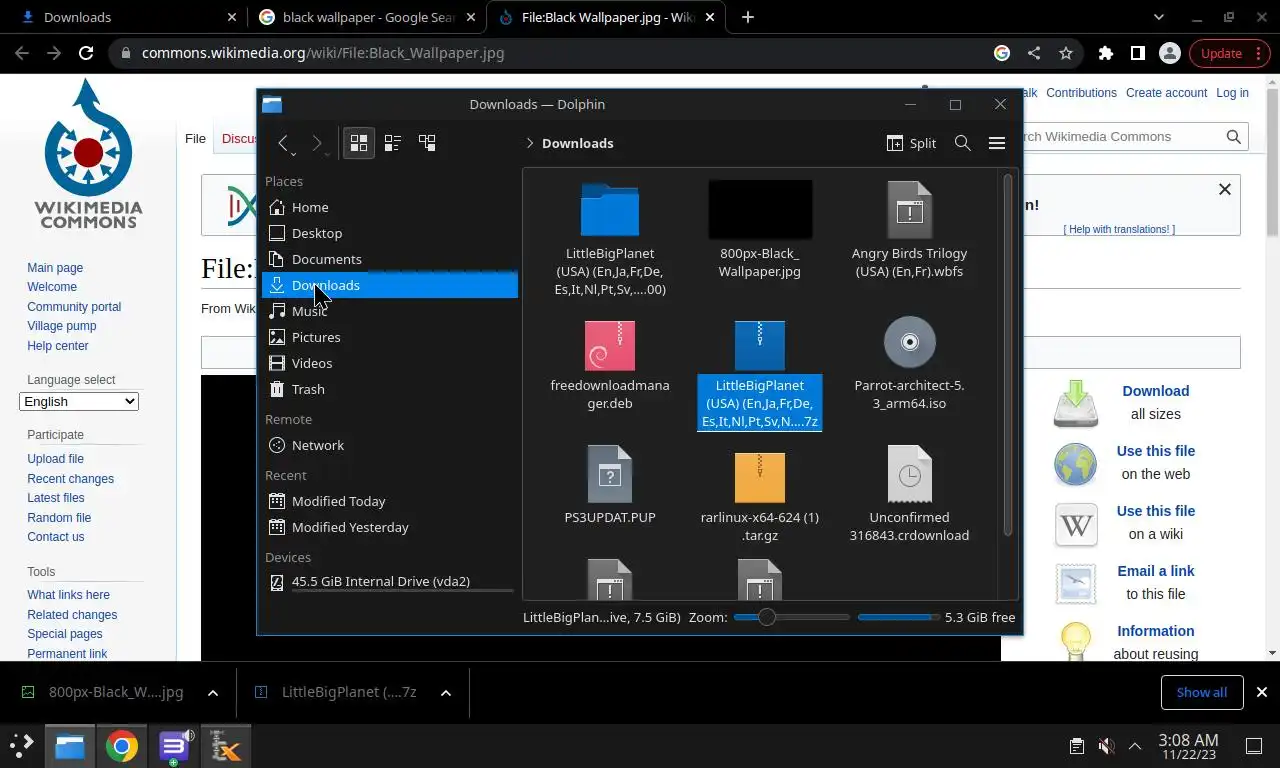The width and height of the screenshot is (1280, 768).
Task: Select the LittleBigPlanet blue folder icon
Action: (610, 210)
